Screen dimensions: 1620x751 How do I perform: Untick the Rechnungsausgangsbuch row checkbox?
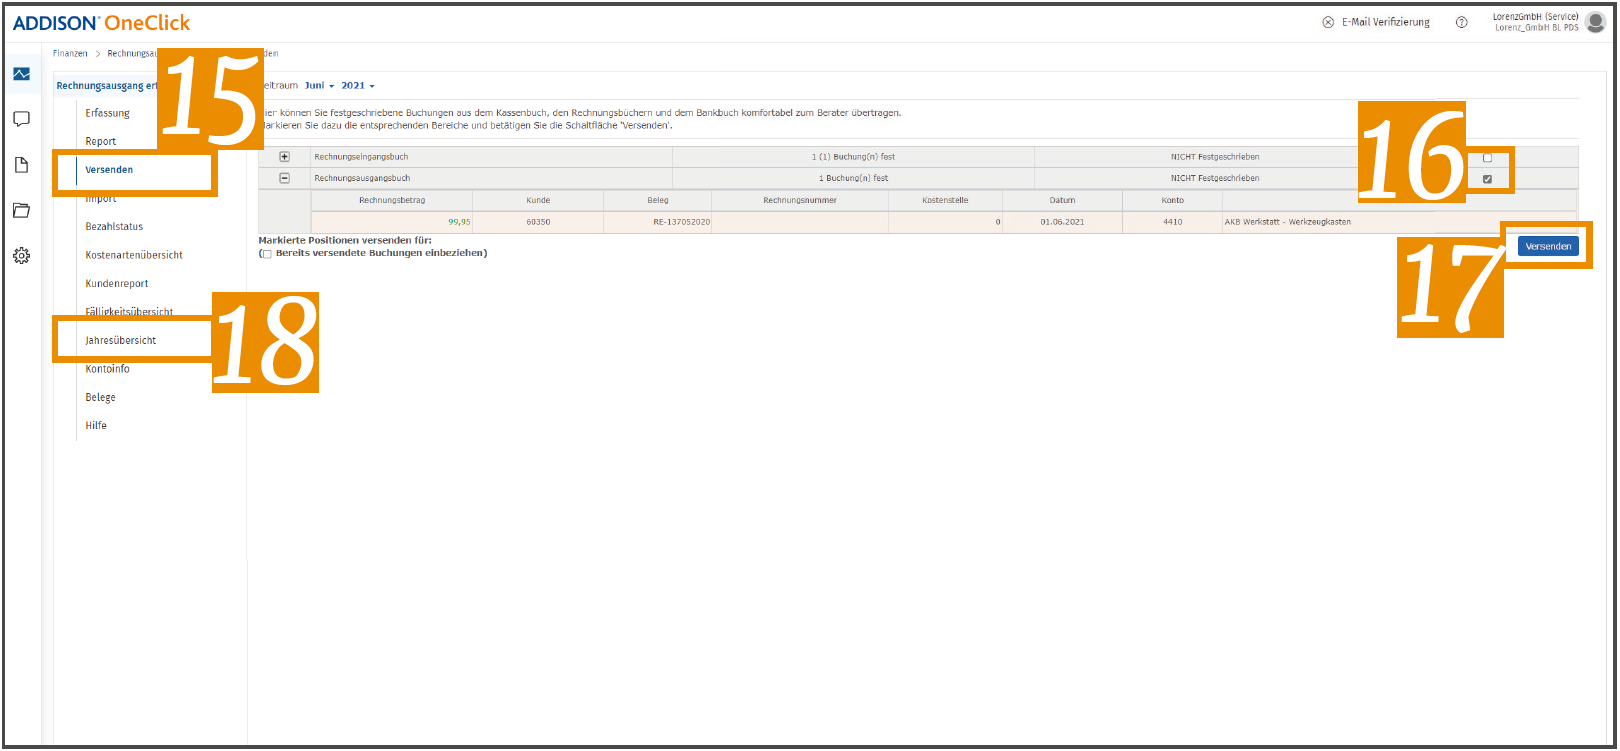[x=1487, y=179]
